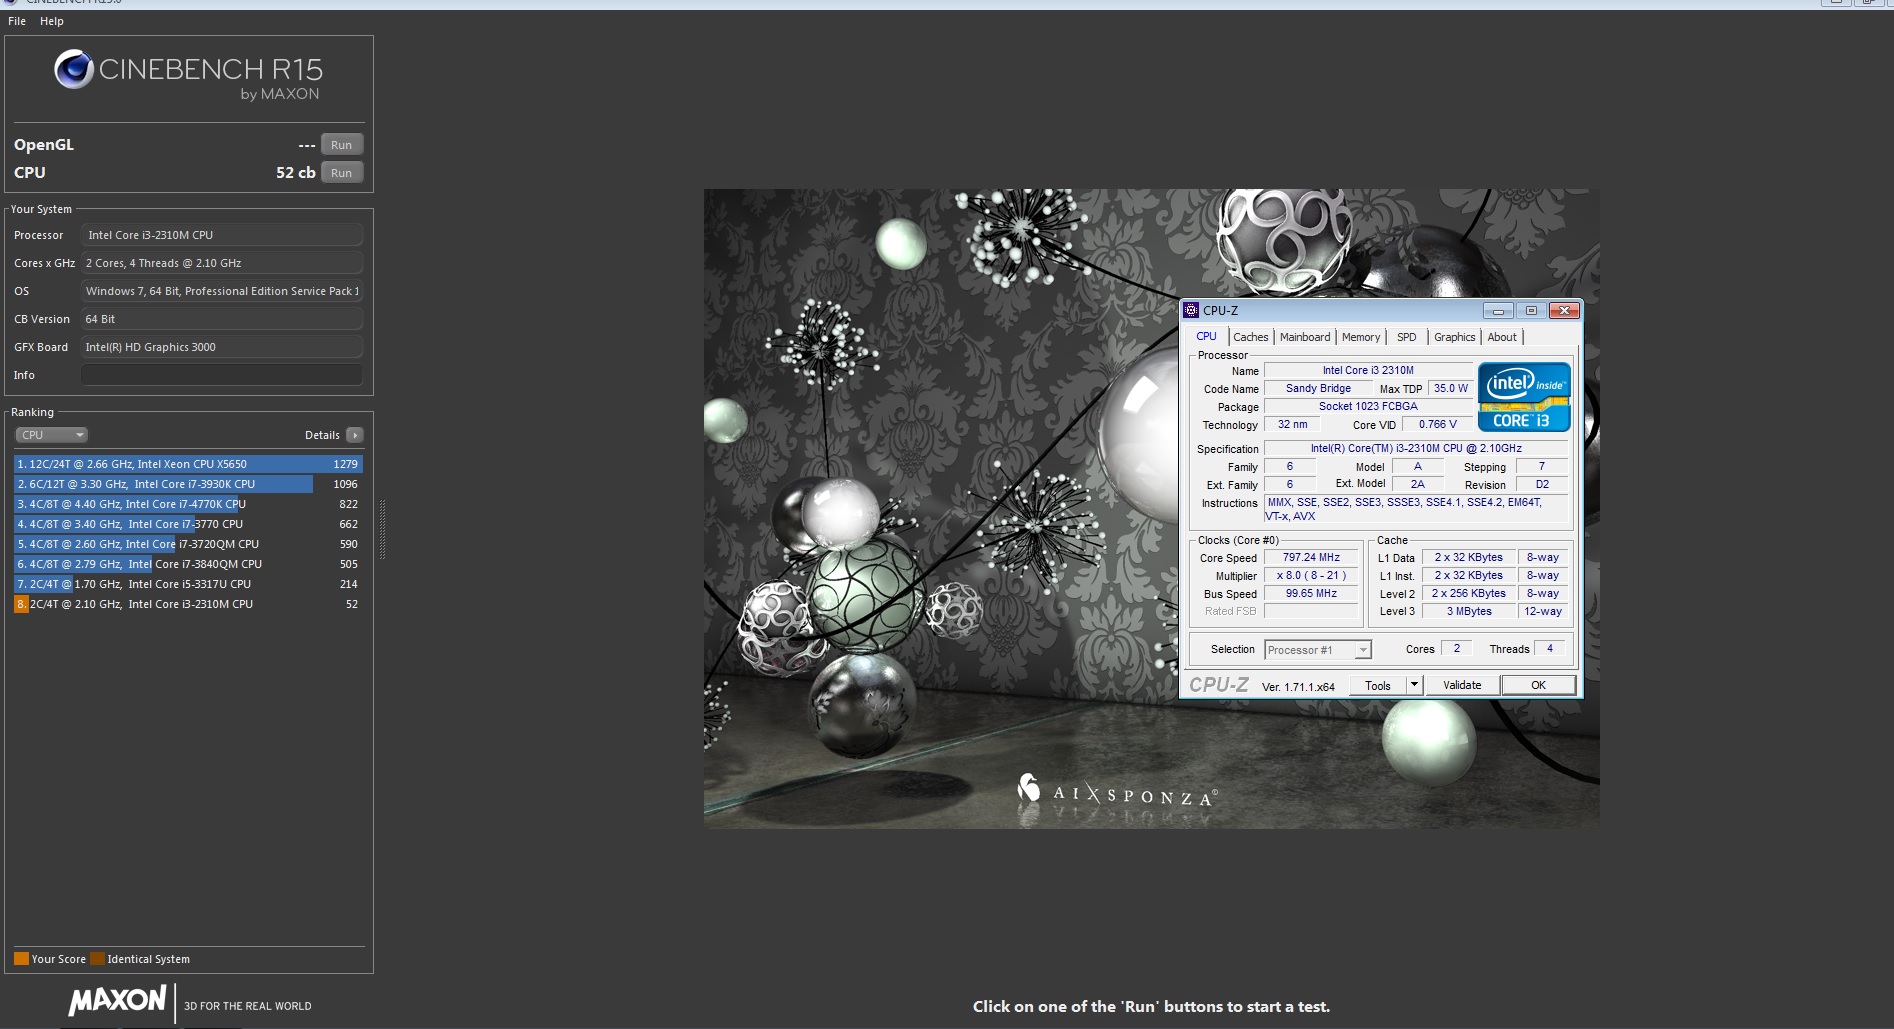
Task: Select the Core i7-3840QM ranking row
Action: [188, 564]
